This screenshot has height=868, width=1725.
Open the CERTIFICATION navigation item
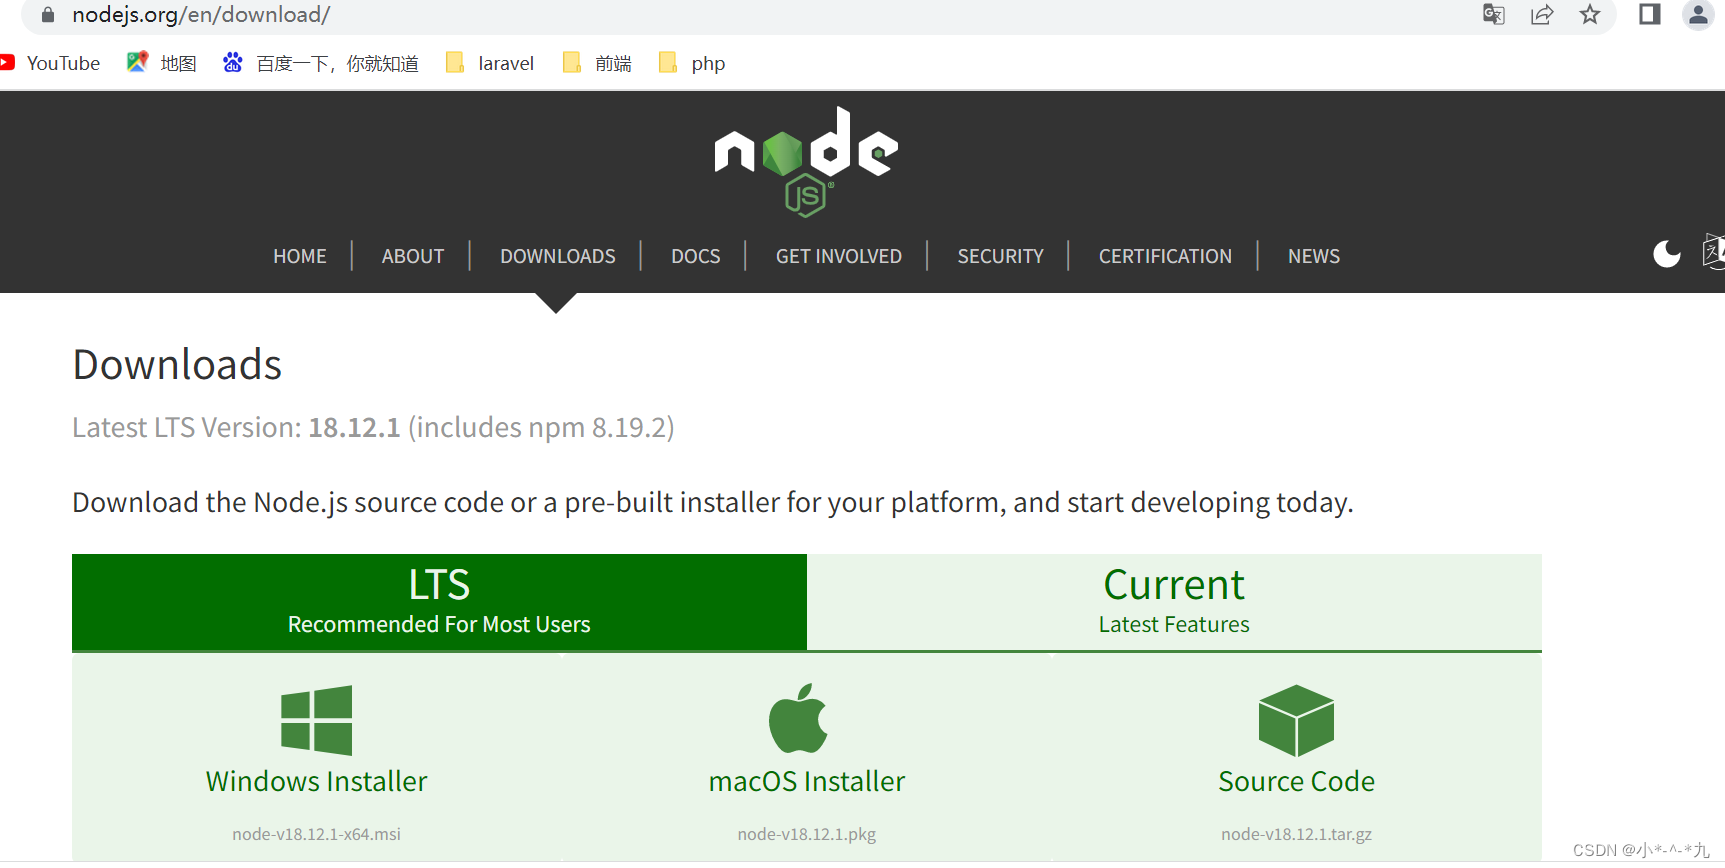[x=1166, y=256]
